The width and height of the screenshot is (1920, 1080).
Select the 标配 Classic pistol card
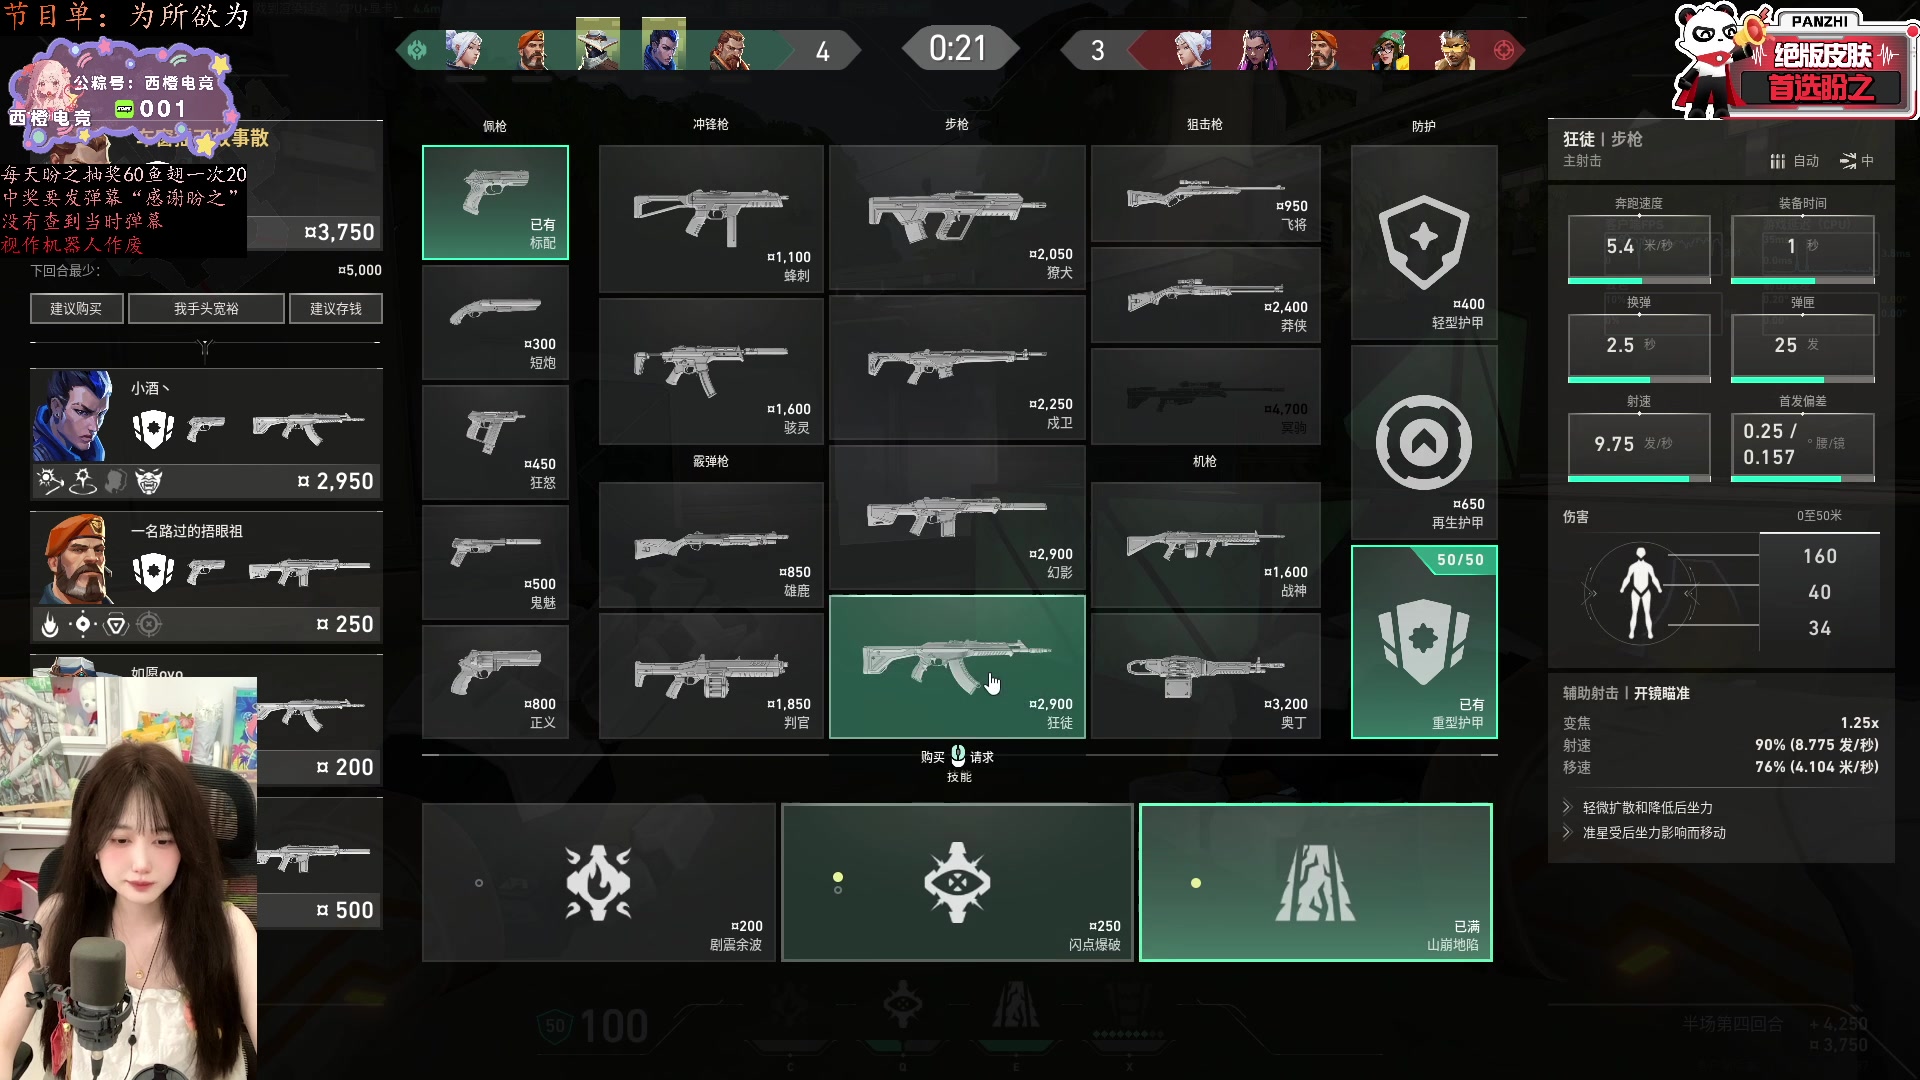(x=495, y=202)
